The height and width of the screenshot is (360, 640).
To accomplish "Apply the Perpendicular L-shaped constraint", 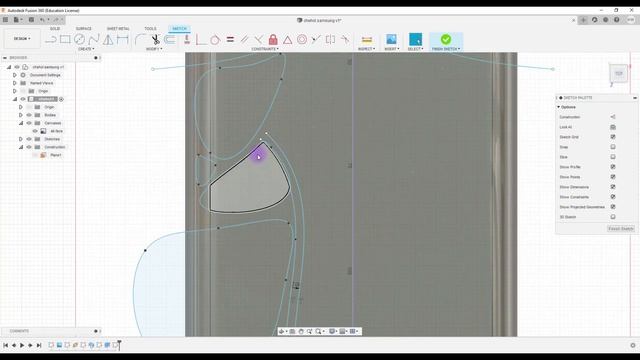I will tap(201, 40).
